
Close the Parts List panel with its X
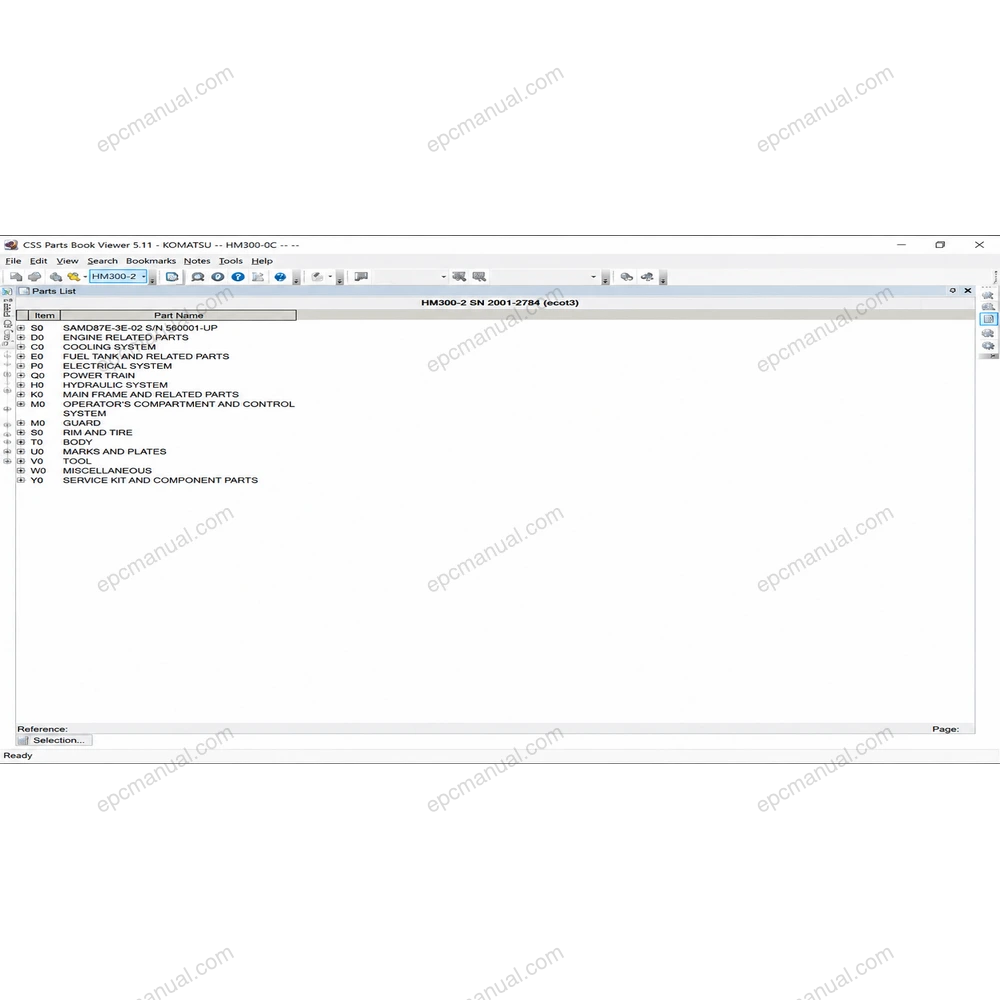click(x=968, y=291)
